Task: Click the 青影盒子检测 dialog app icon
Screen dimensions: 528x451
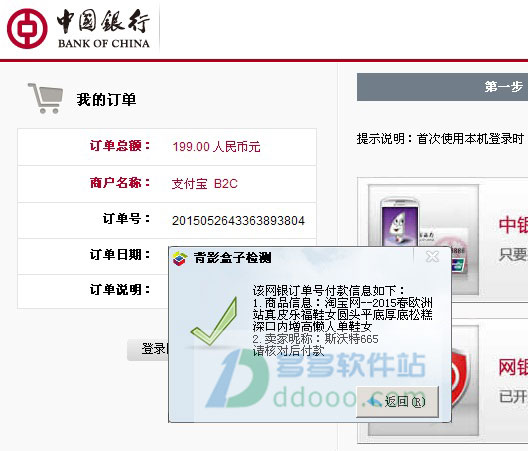Action: point(180,258)
